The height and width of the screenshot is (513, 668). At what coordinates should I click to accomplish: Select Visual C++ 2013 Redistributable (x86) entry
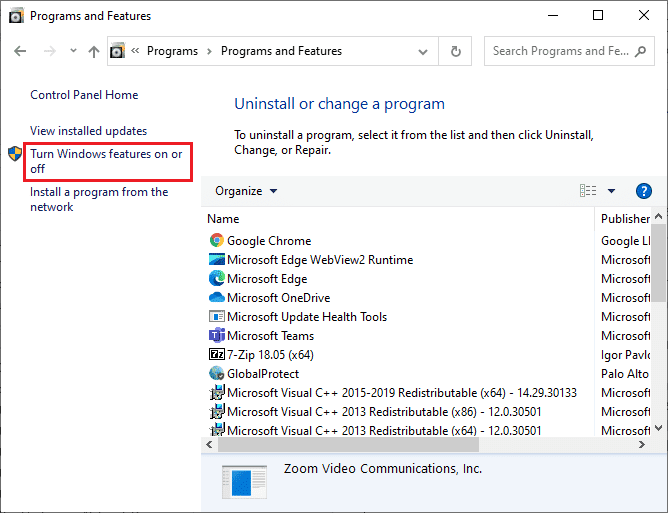(384, 412)
